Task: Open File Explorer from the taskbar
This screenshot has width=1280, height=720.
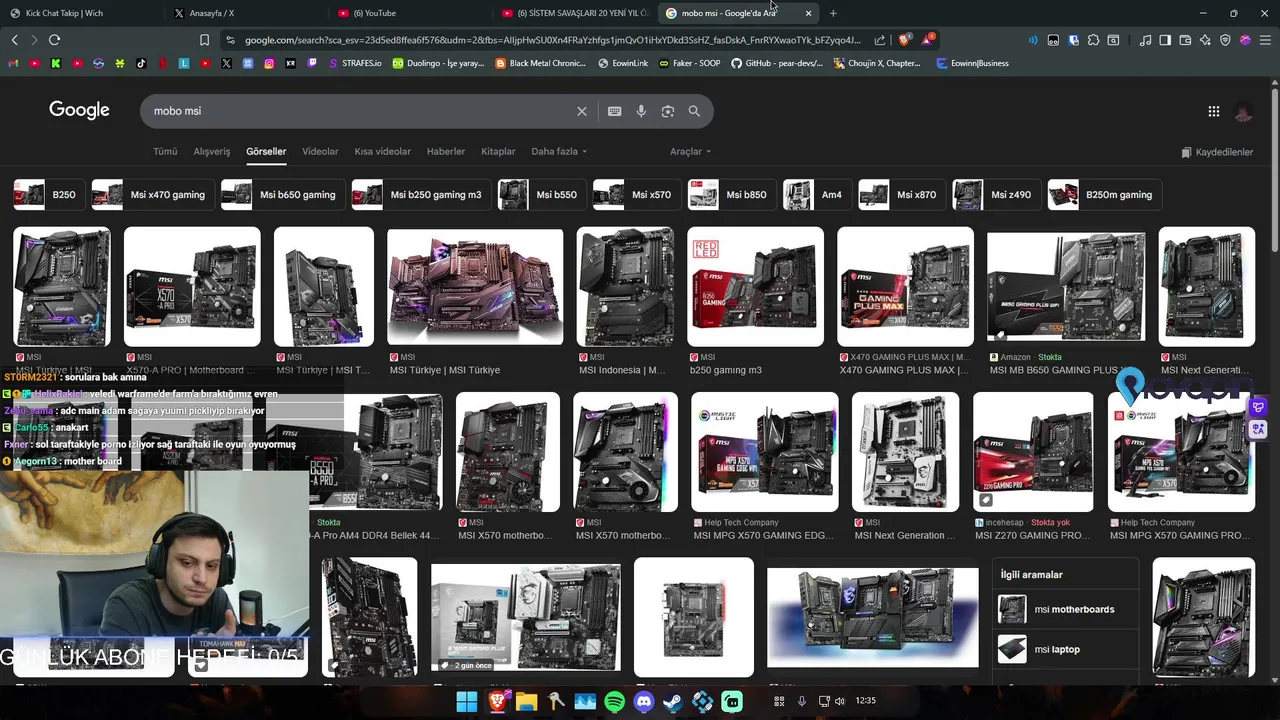Action: (526, 702)
